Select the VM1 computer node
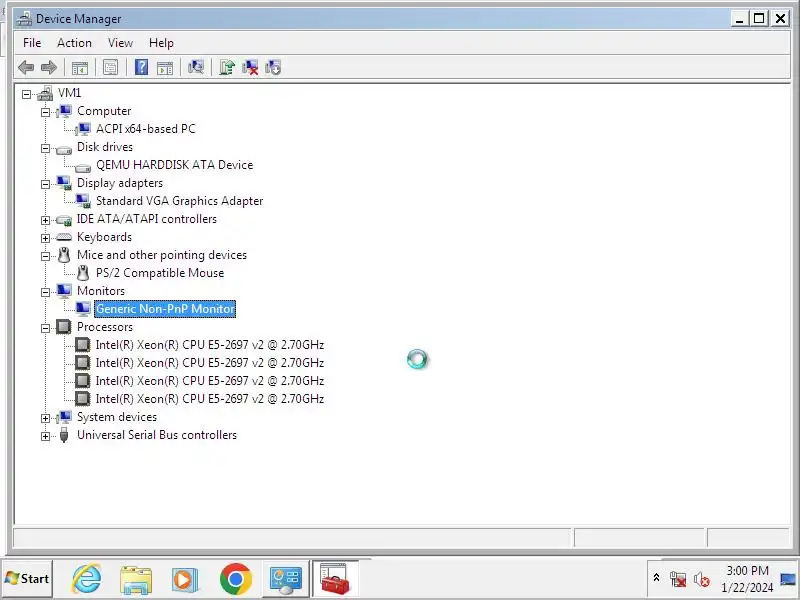800x600 pixels. (69, 93)
